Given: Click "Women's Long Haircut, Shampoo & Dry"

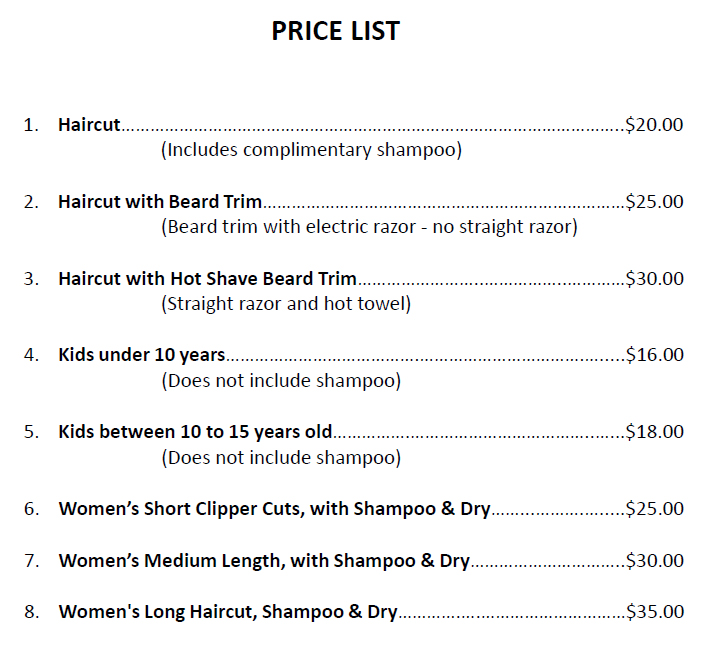Looking at the screenshot, I should tap(228, 611).
